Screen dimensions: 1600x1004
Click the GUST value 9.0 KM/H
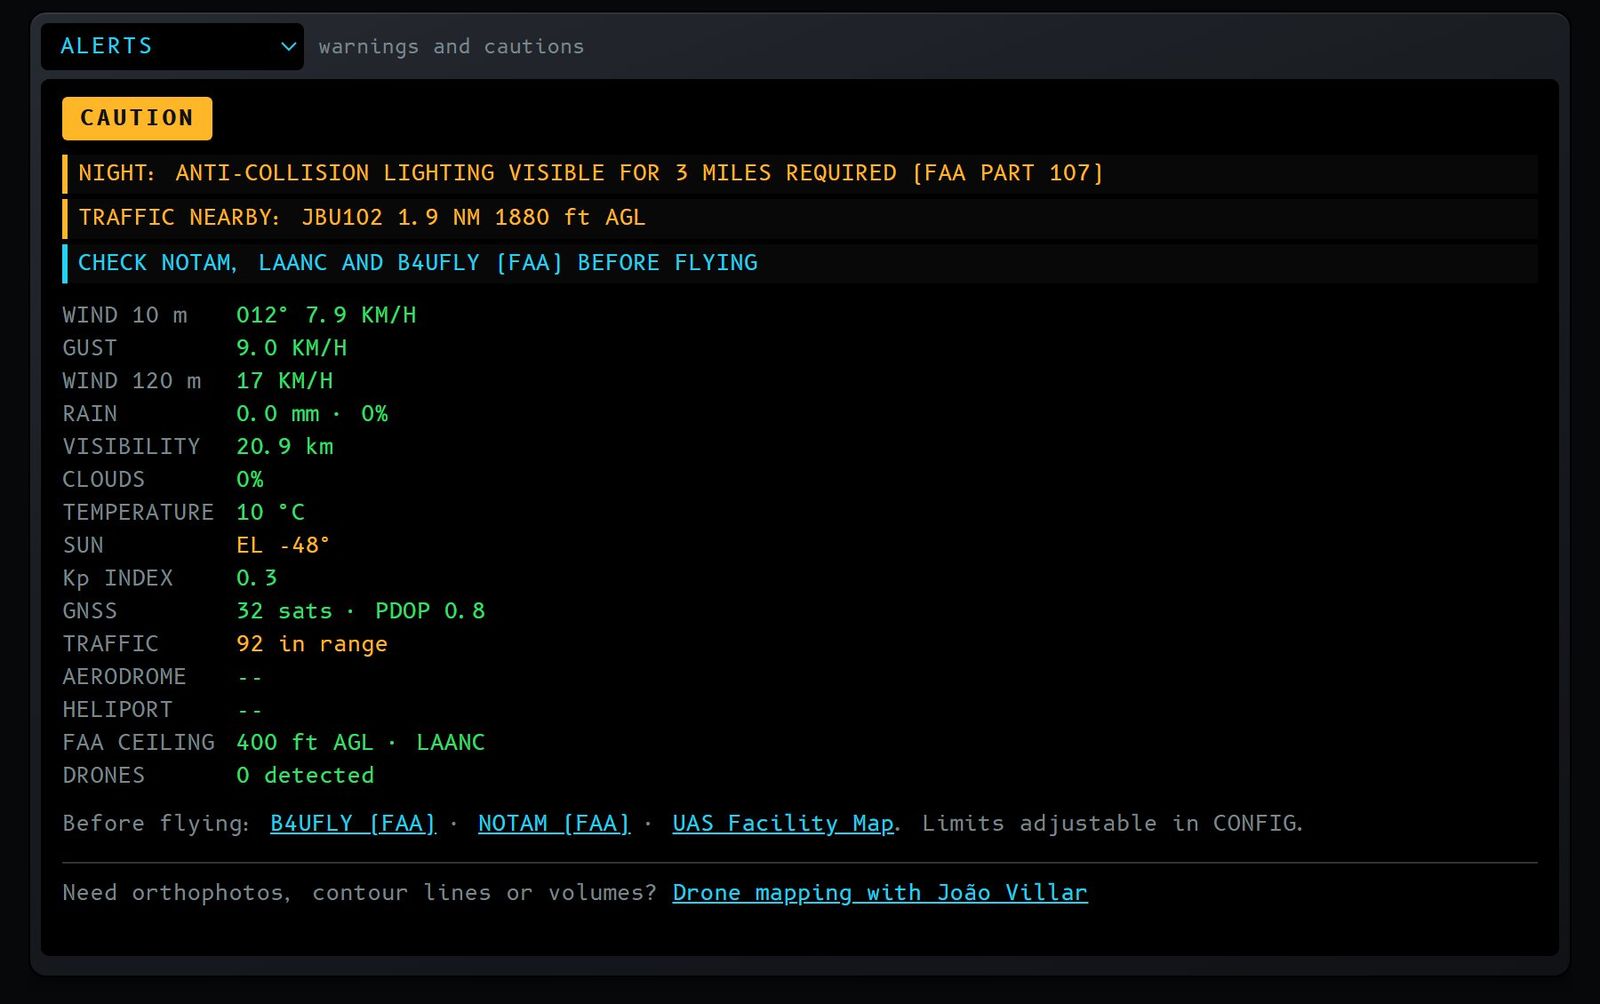(x=291, y=348)
